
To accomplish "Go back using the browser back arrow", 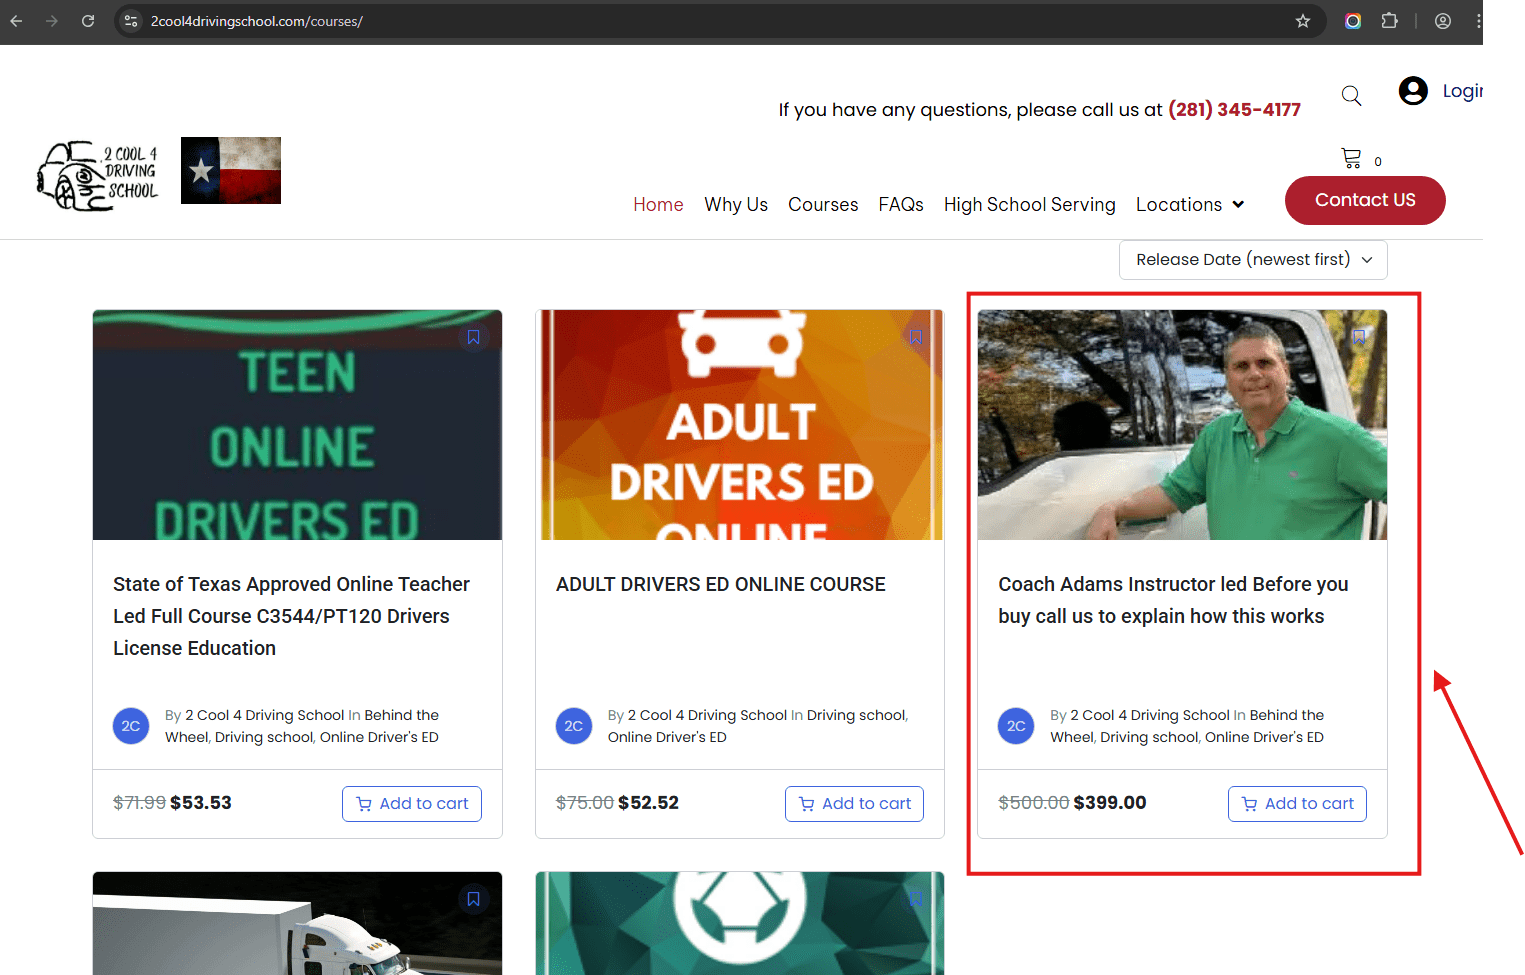I will click(x=16, y=21).
